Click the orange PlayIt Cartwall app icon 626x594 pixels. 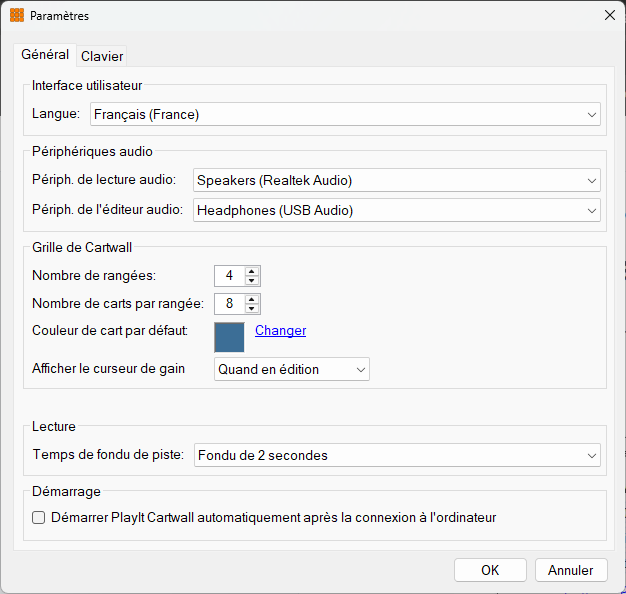pyautogui.click(x=17, y=15)
